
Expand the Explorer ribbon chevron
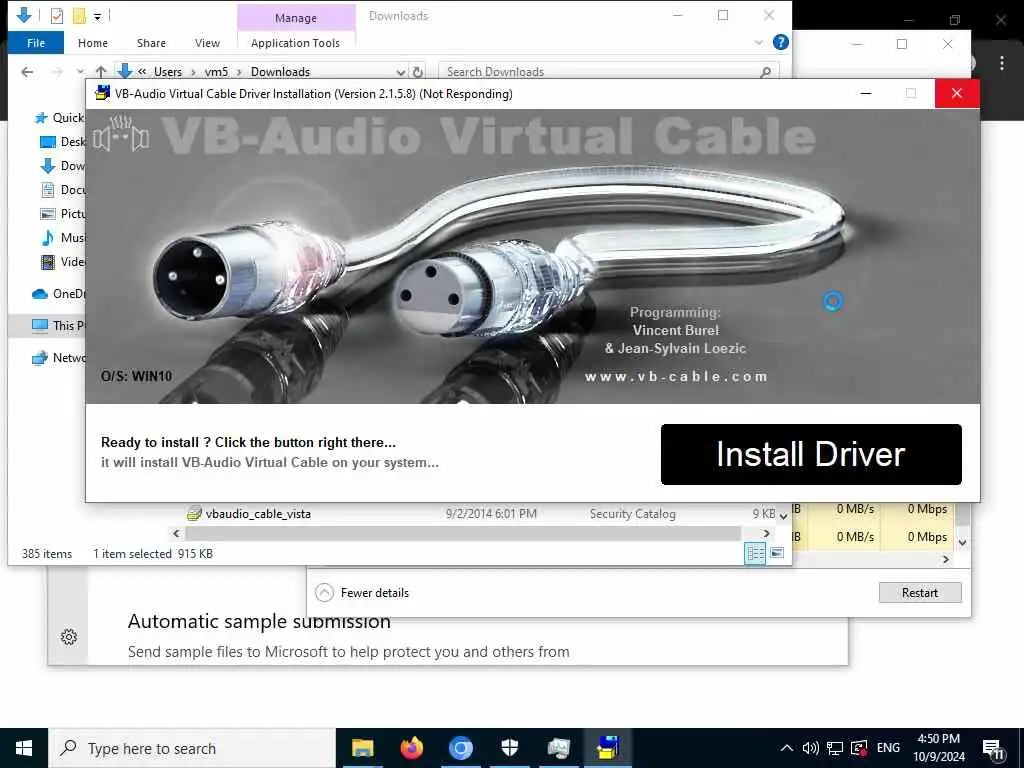point(758,42)
